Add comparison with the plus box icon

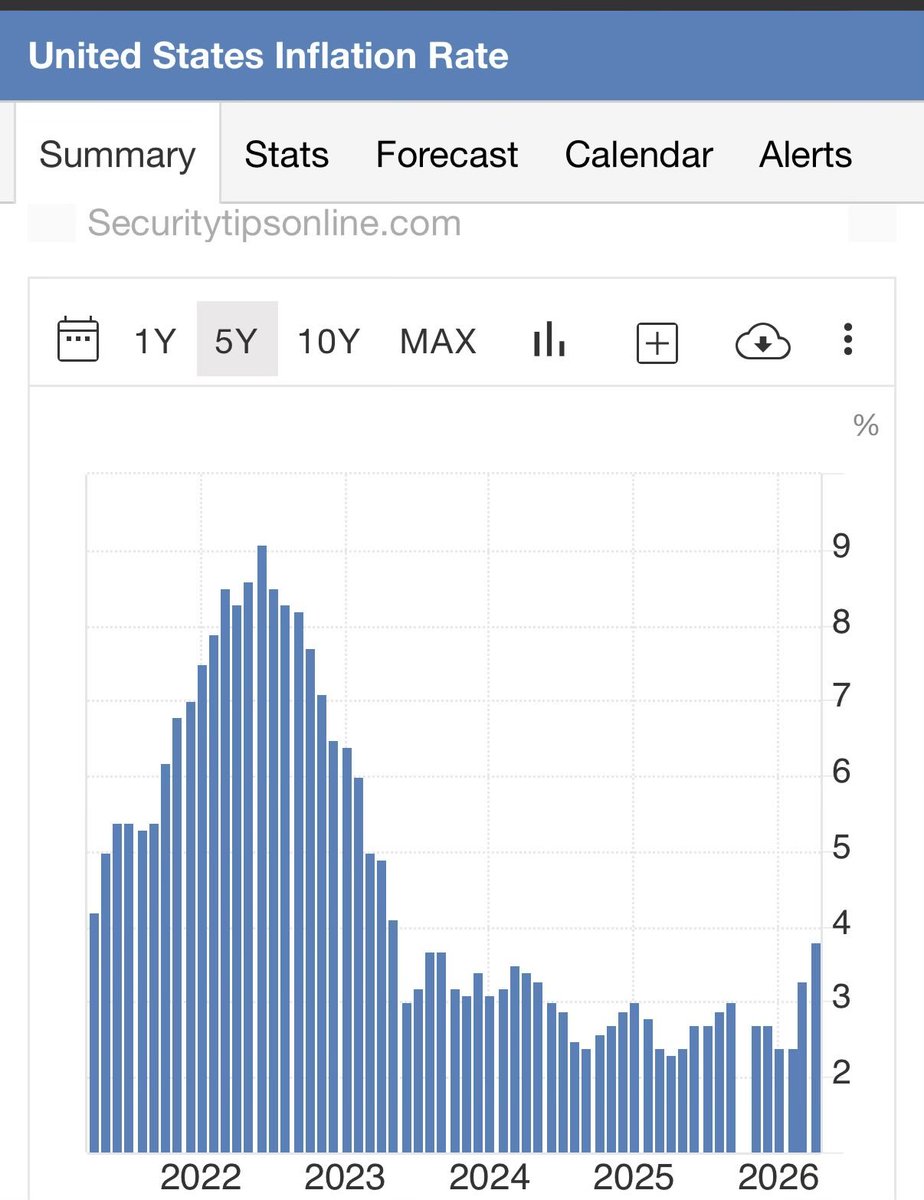(657, 342)
